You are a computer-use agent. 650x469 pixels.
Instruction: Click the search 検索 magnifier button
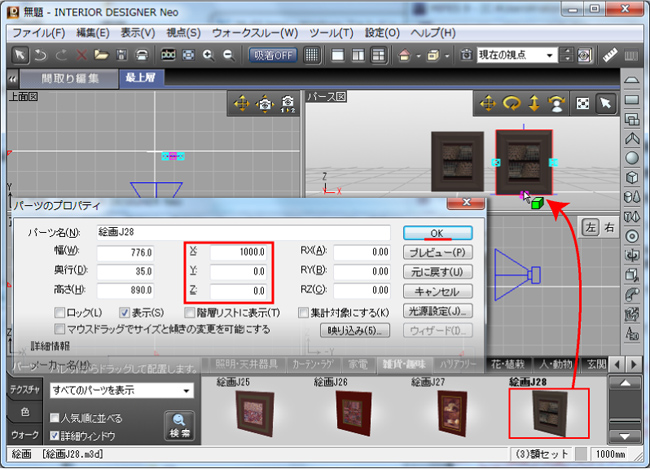(179, 425)
